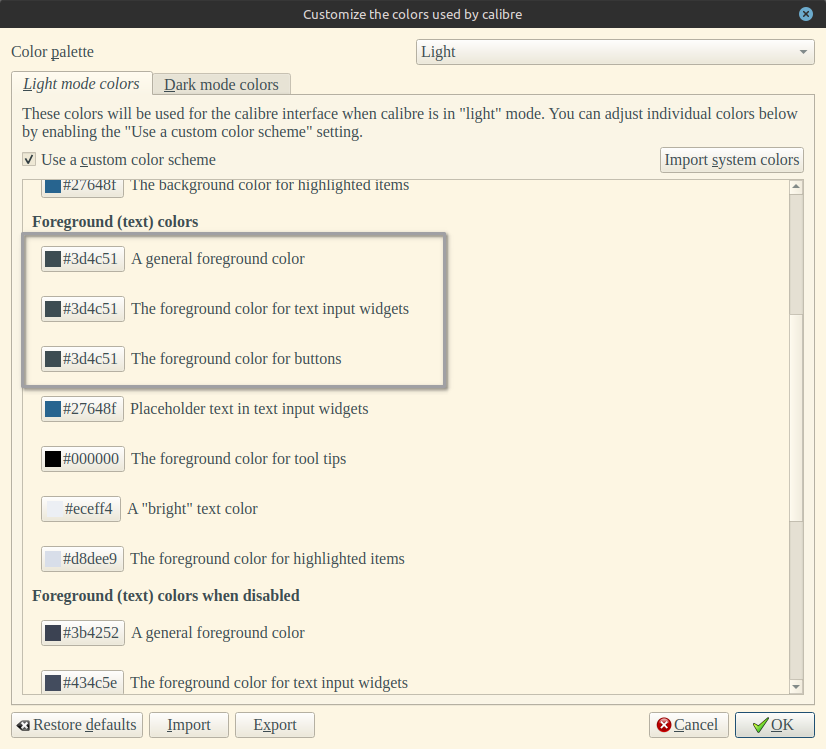826x749 pixels.
Task: Click the Import button
Action: 189,725
